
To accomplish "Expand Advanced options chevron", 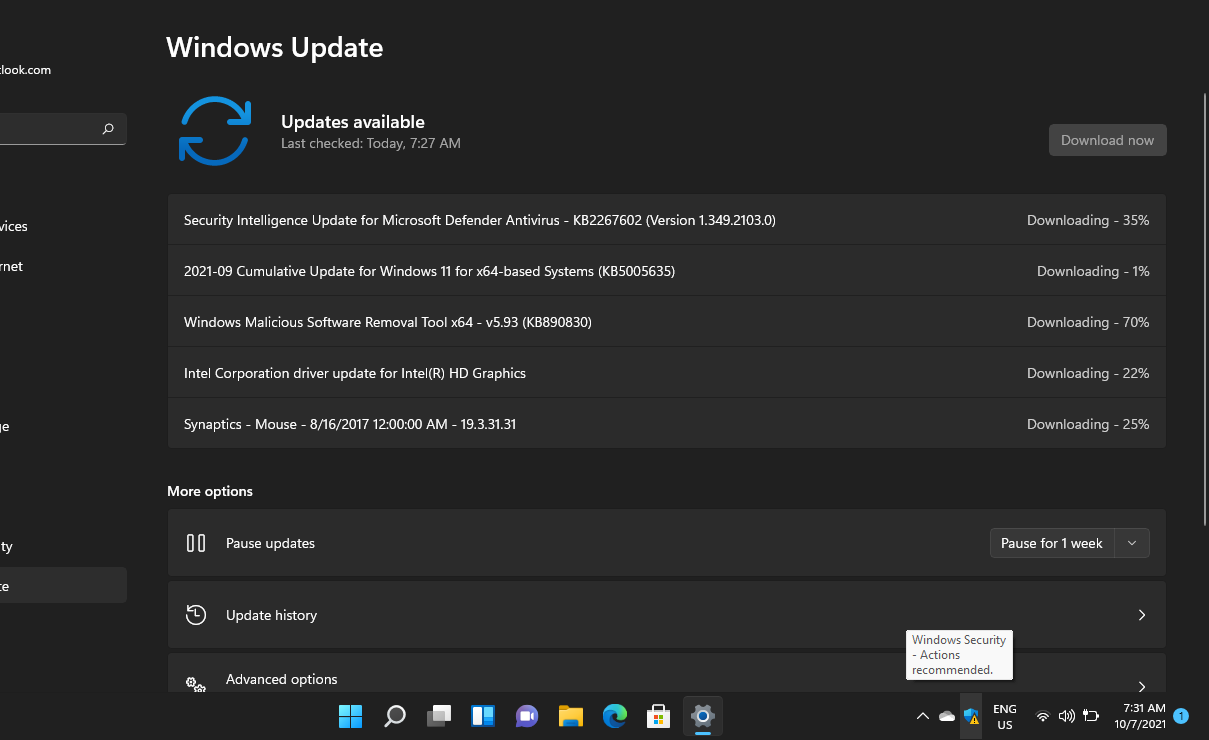I will (1142, 686).
